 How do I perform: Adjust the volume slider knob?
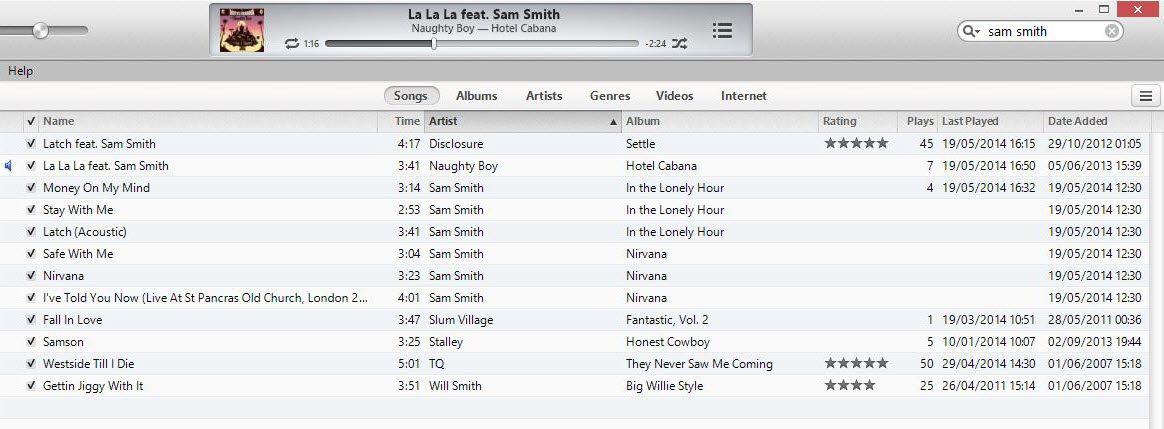(41, 30)
